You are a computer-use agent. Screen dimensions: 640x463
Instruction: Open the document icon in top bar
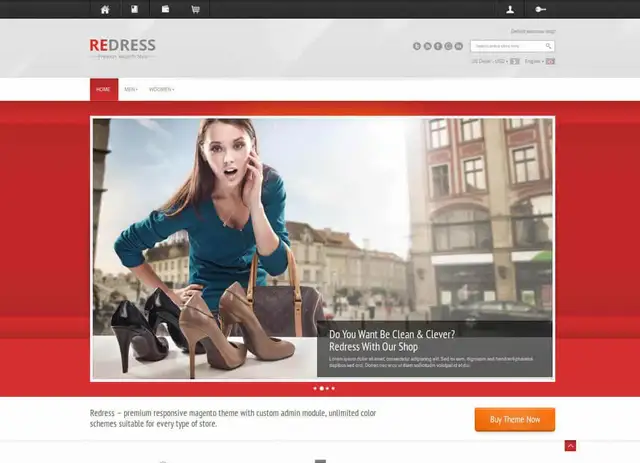click(135, 9)
